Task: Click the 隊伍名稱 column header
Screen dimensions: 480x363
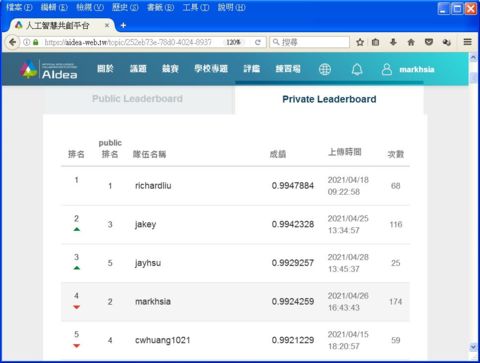Action: [149, 154]
